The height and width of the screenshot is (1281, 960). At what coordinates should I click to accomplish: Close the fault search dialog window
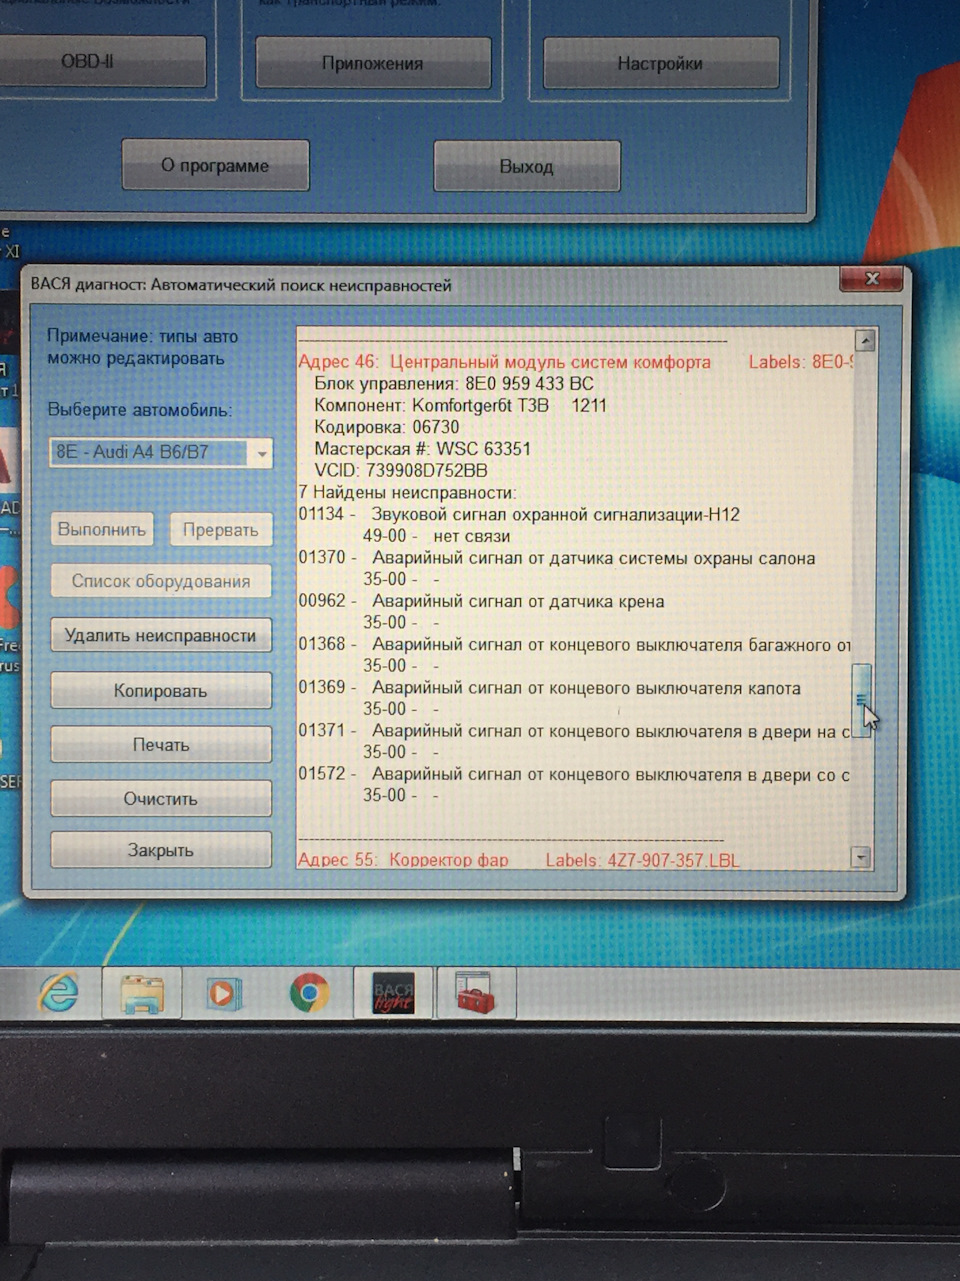tap(872, 279)
